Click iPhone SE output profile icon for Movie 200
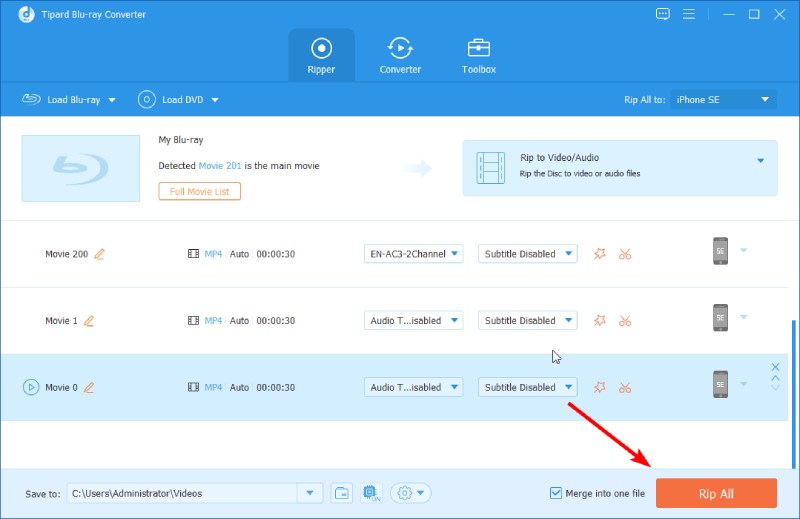 point(720,251)
